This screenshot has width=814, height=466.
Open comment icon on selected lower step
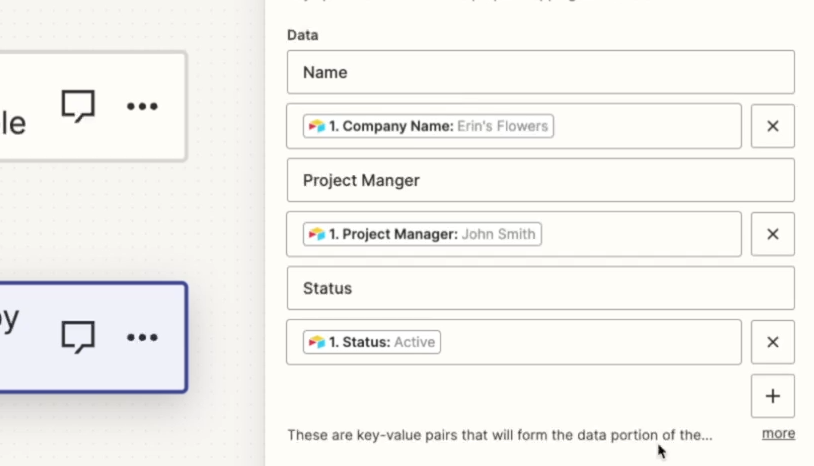[78, 337]
